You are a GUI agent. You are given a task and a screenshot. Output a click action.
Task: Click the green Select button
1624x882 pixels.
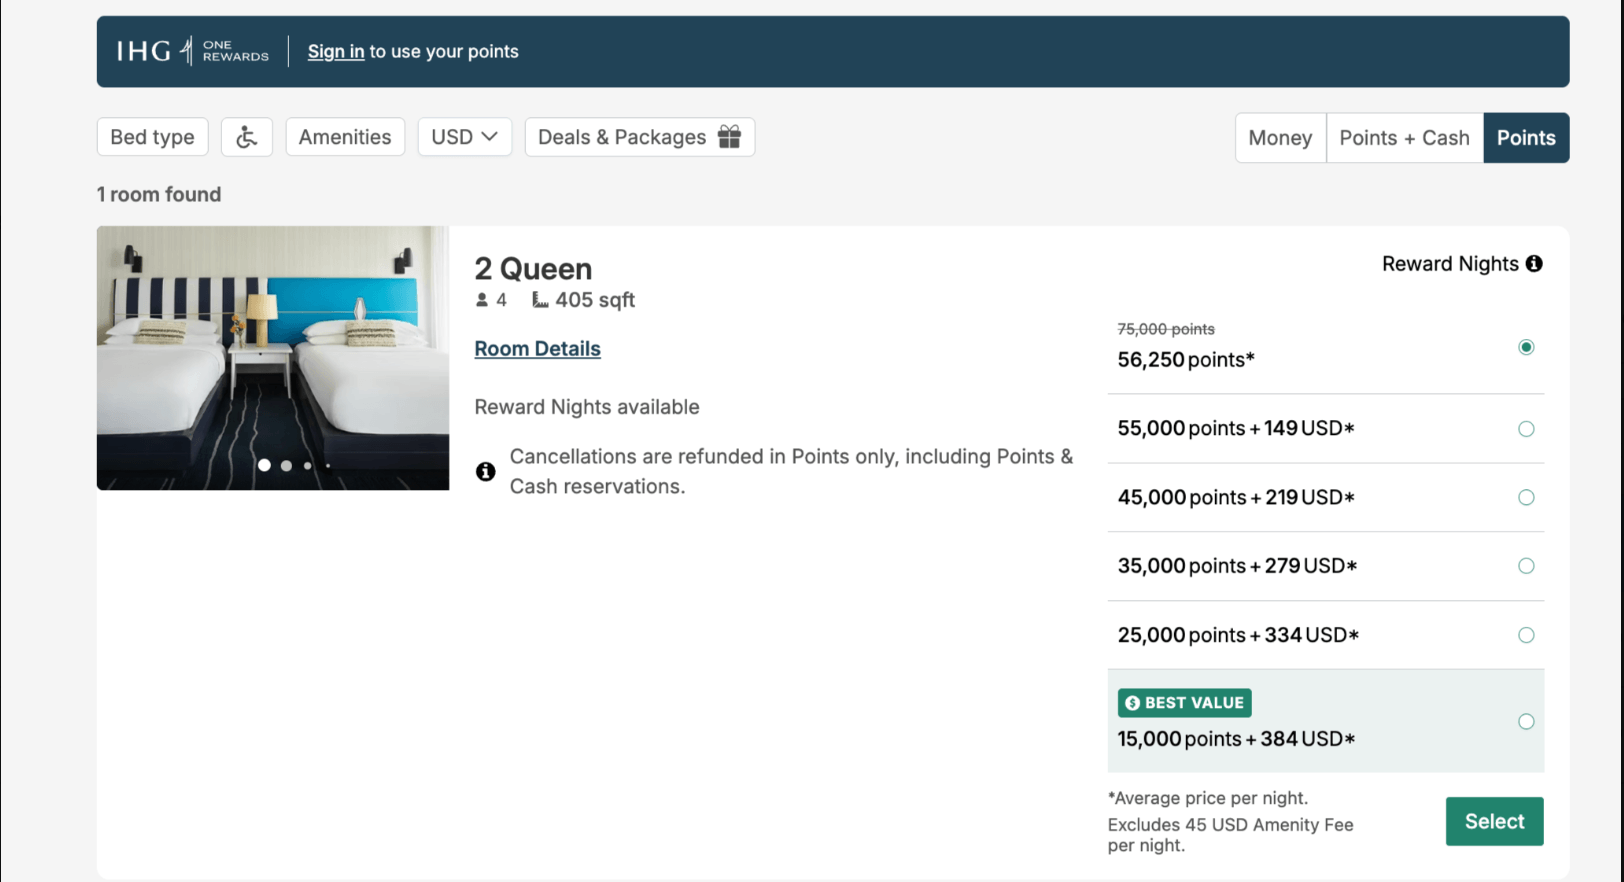click(x=1495, y=821)
